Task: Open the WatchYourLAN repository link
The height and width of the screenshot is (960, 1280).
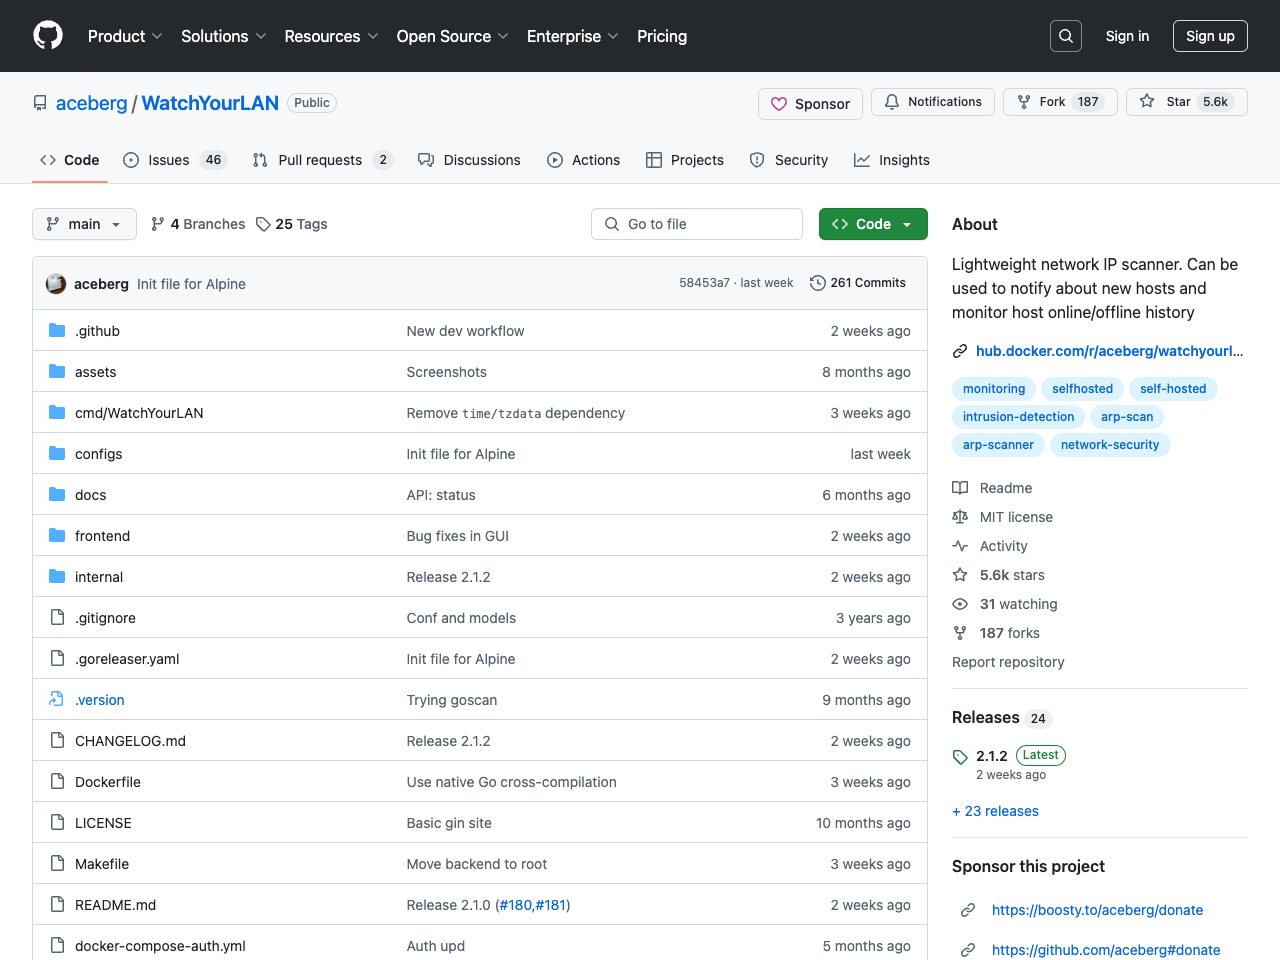Action: click(210, 103)
